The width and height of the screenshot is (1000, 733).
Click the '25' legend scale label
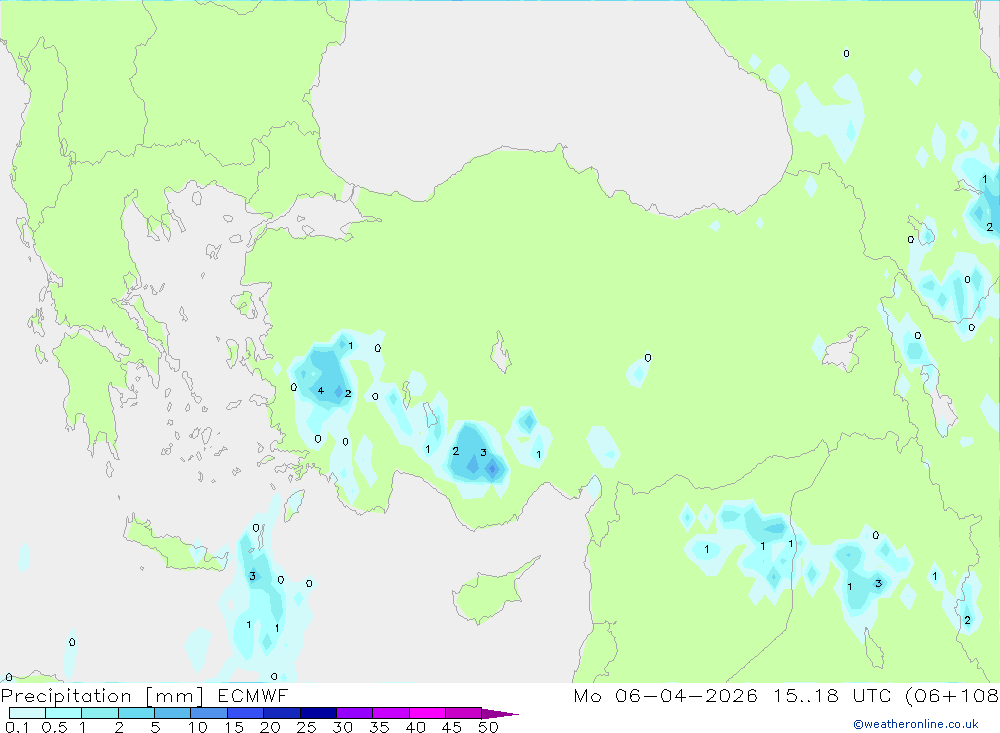[x=306, y=727]
